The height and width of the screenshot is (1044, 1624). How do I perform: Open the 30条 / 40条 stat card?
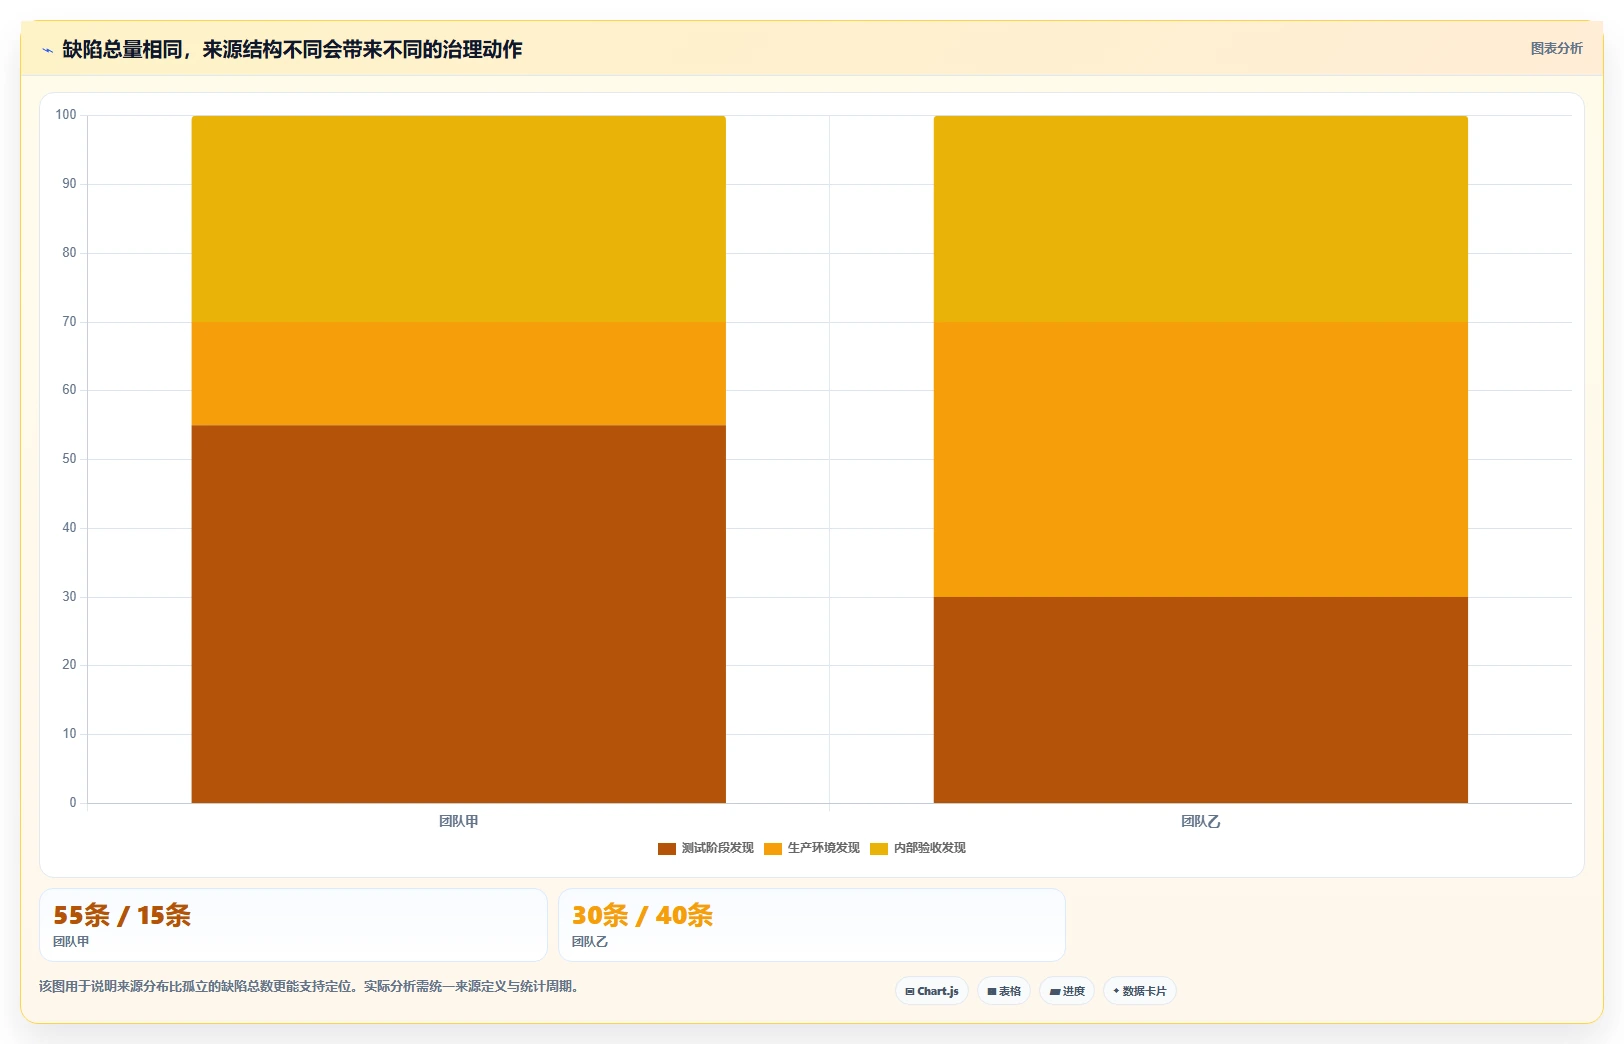coord(812,925)
